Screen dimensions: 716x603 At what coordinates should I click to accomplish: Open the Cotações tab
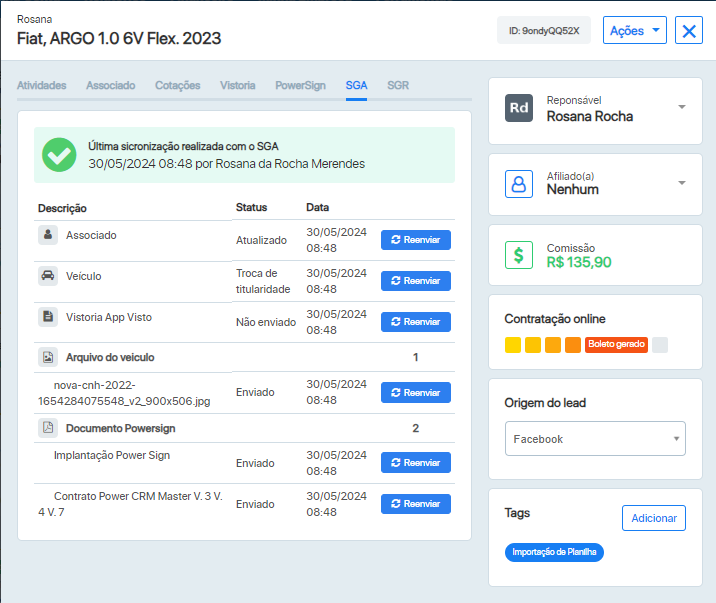(178, 85)
